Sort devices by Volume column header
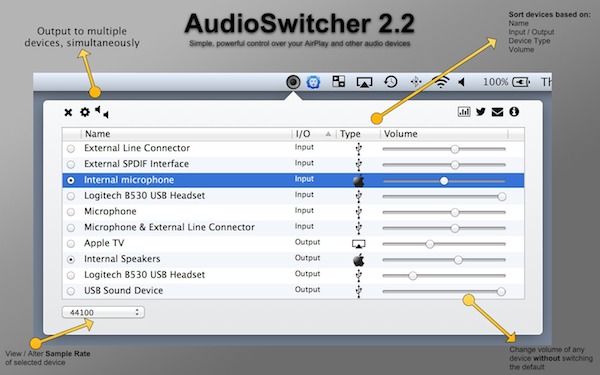600x375 pixels. point(444,134)
